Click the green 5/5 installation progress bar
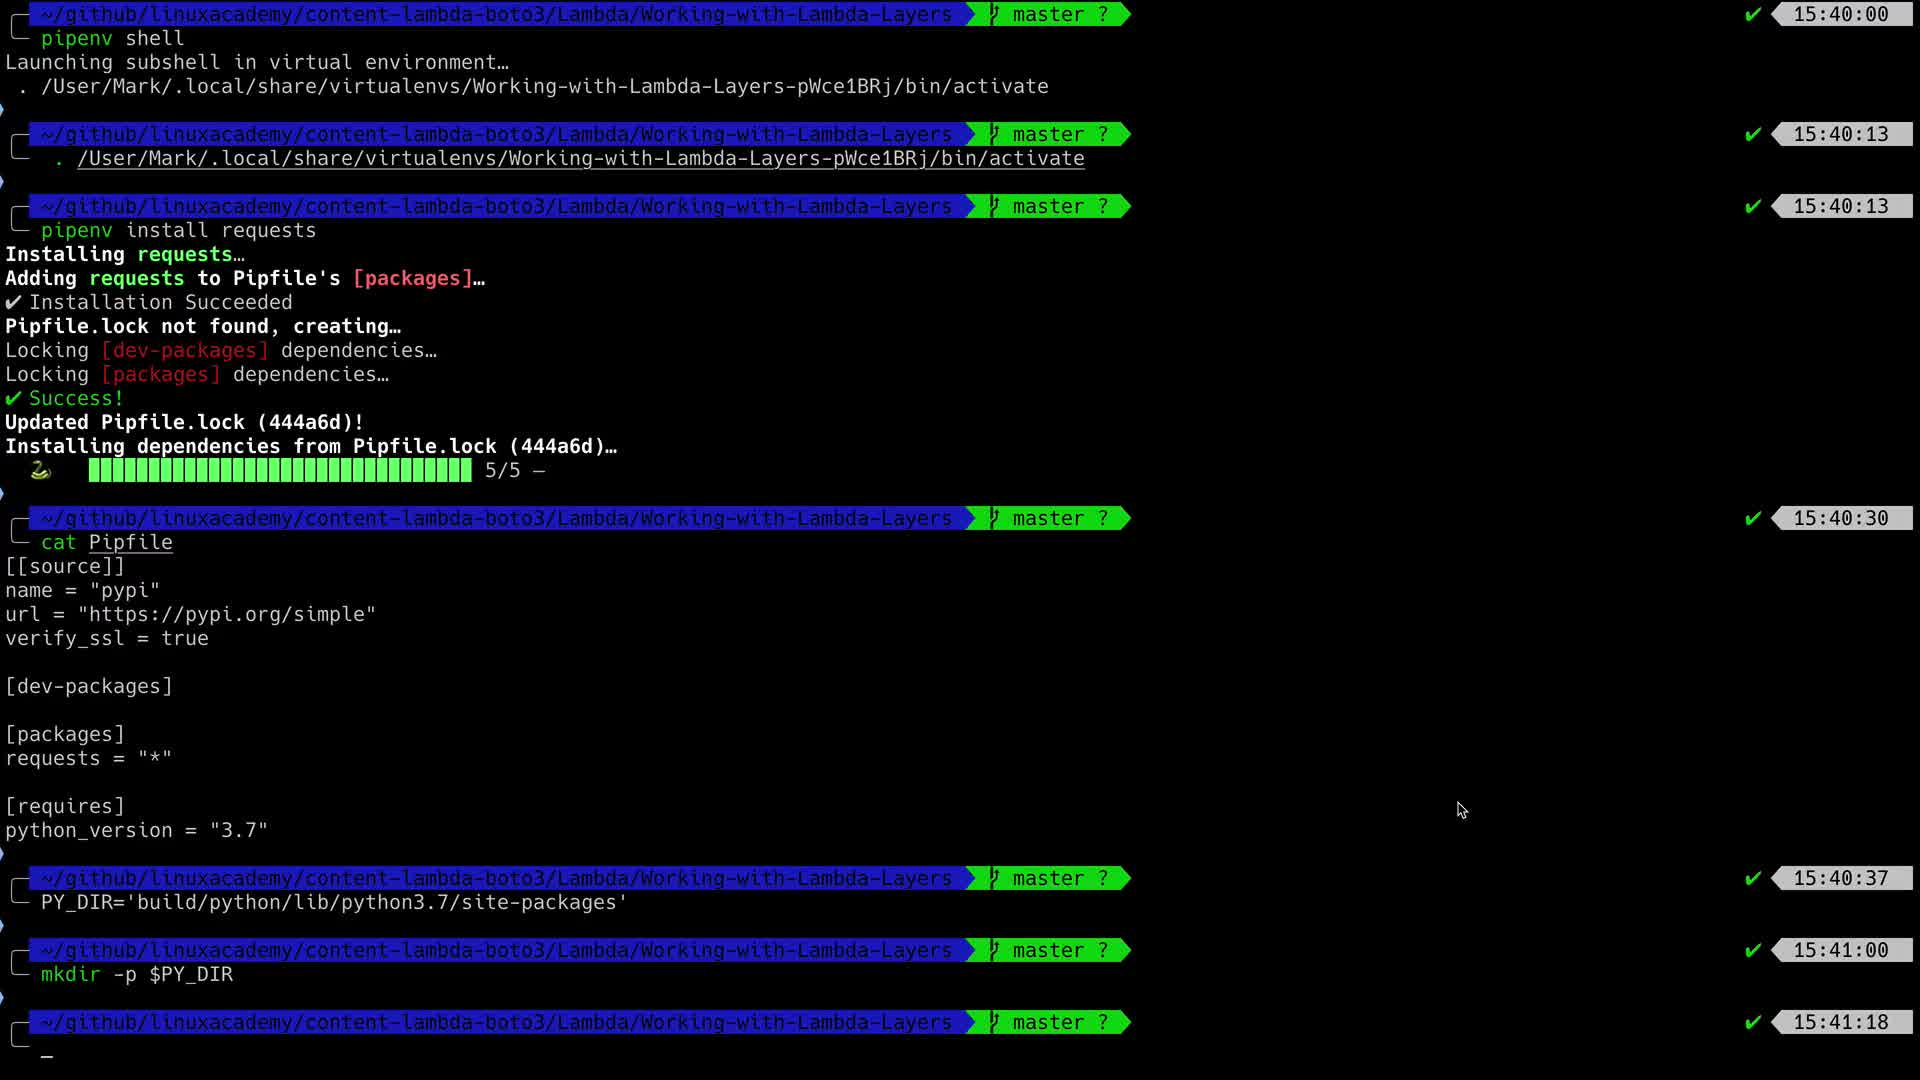Image resolution: width=1920 pixels, height=1080 pixels. [280, 470]
